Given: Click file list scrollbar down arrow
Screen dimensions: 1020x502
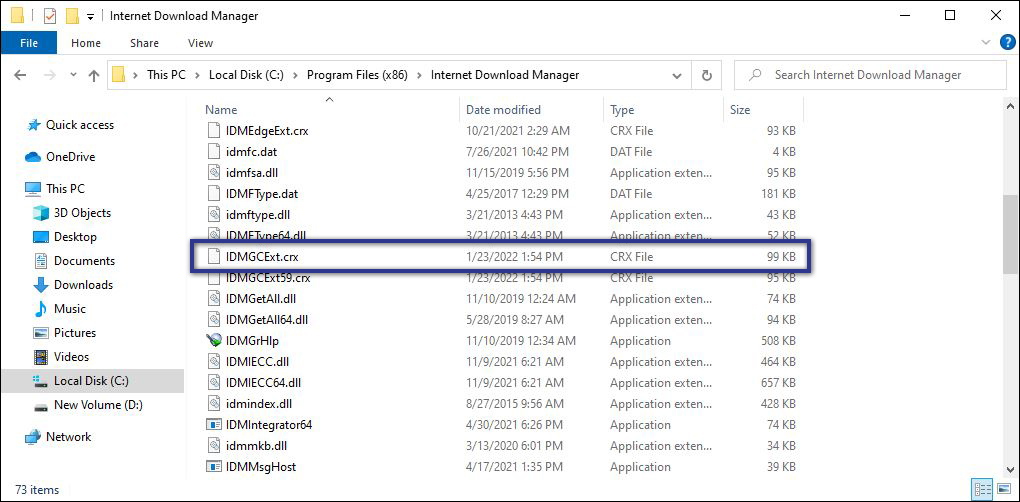Looking at the screenshot, I should point(1010,469).
